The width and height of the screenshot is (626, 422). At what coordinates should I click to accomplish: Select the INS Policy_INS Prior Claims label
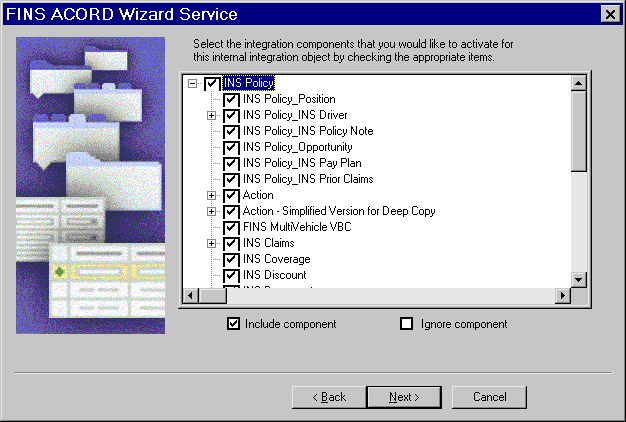(308, 179)
